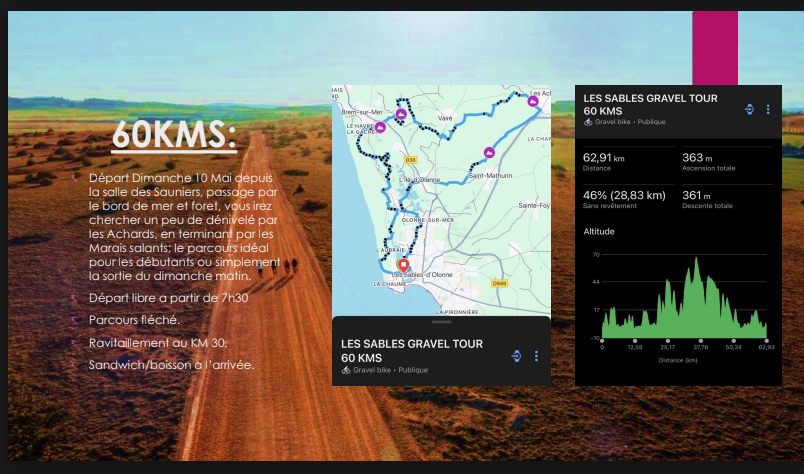804x474 pixels.
Task: Select the purple climb marker near Saint-Mathurin
Action: tap(489, 153)
